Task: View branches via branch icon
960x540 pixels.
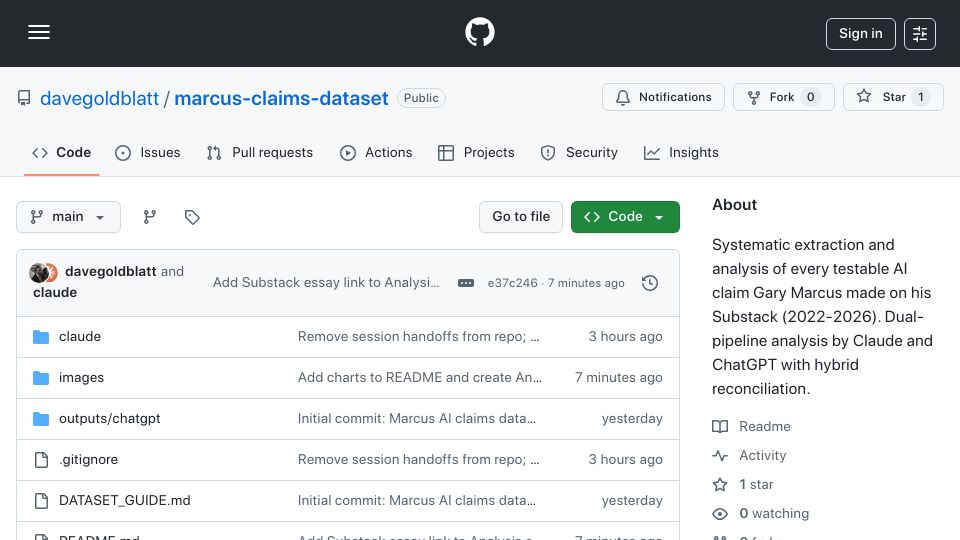Action: [150, 217]
